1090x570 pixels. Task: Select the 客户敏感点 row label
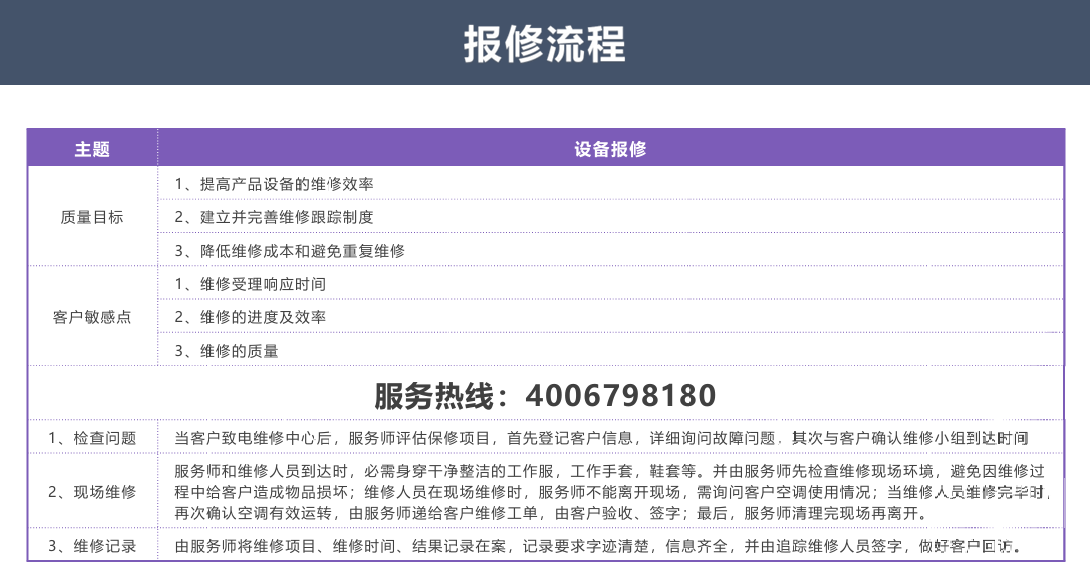92,317
